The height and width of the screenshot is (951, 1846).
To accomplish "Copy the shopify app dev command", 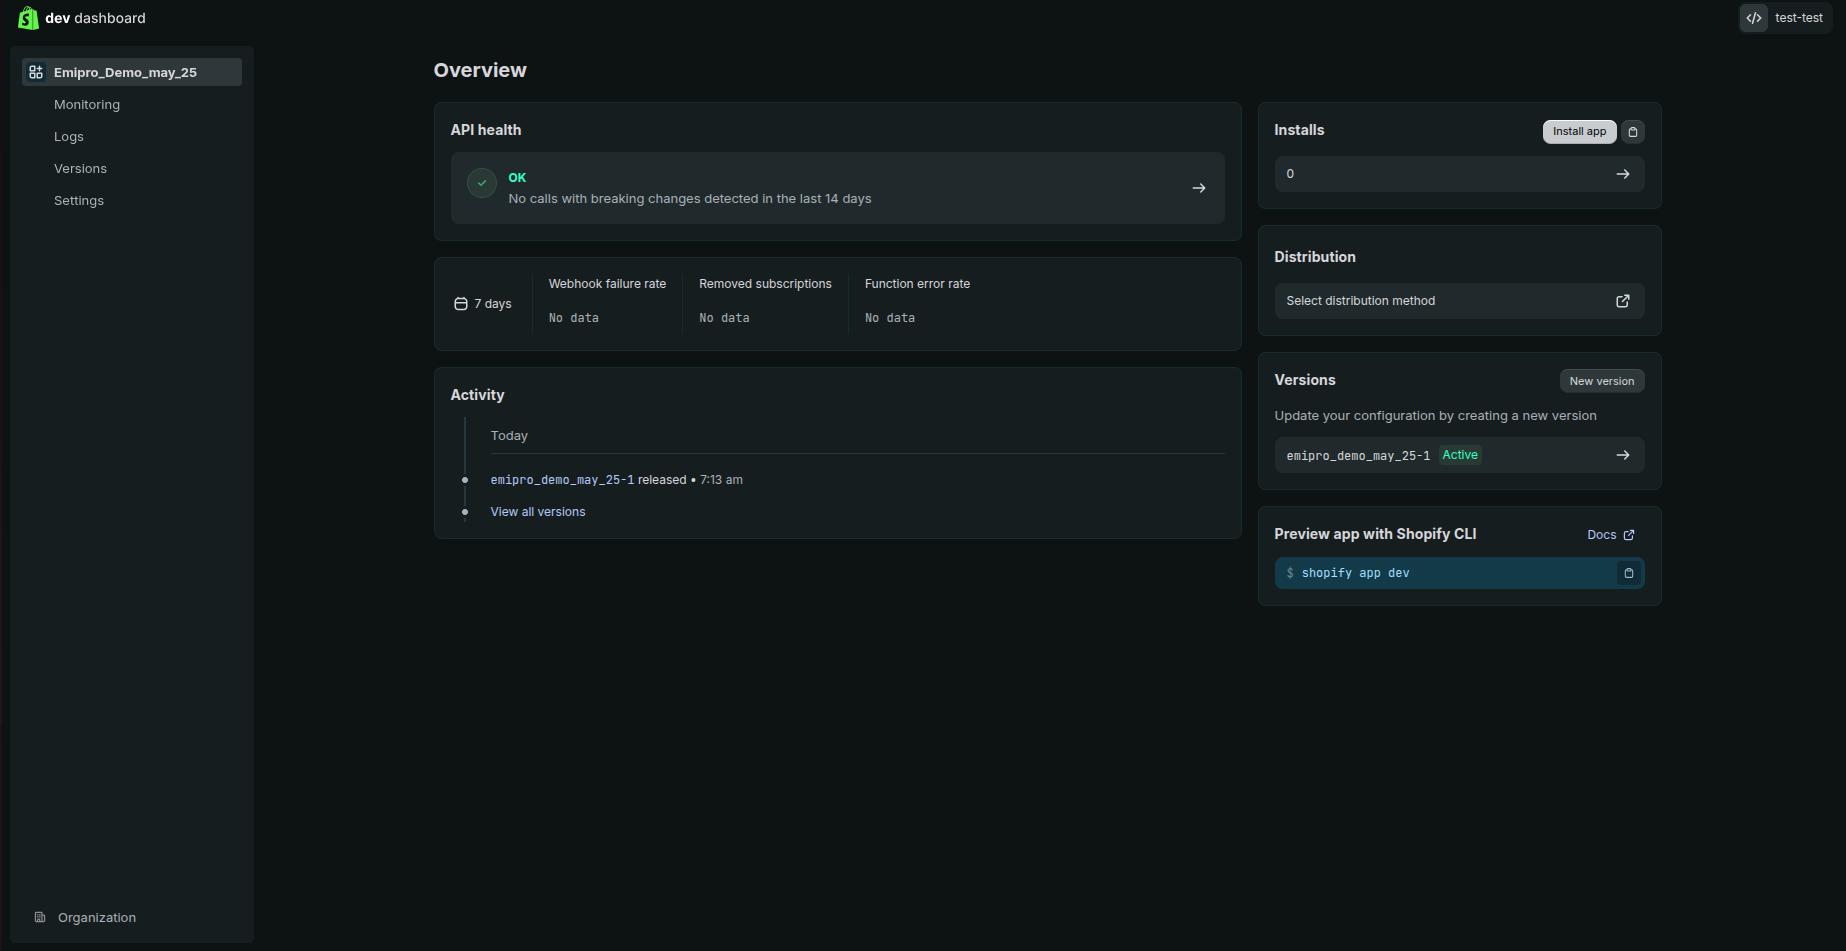I will click(x=1629, y=573).
